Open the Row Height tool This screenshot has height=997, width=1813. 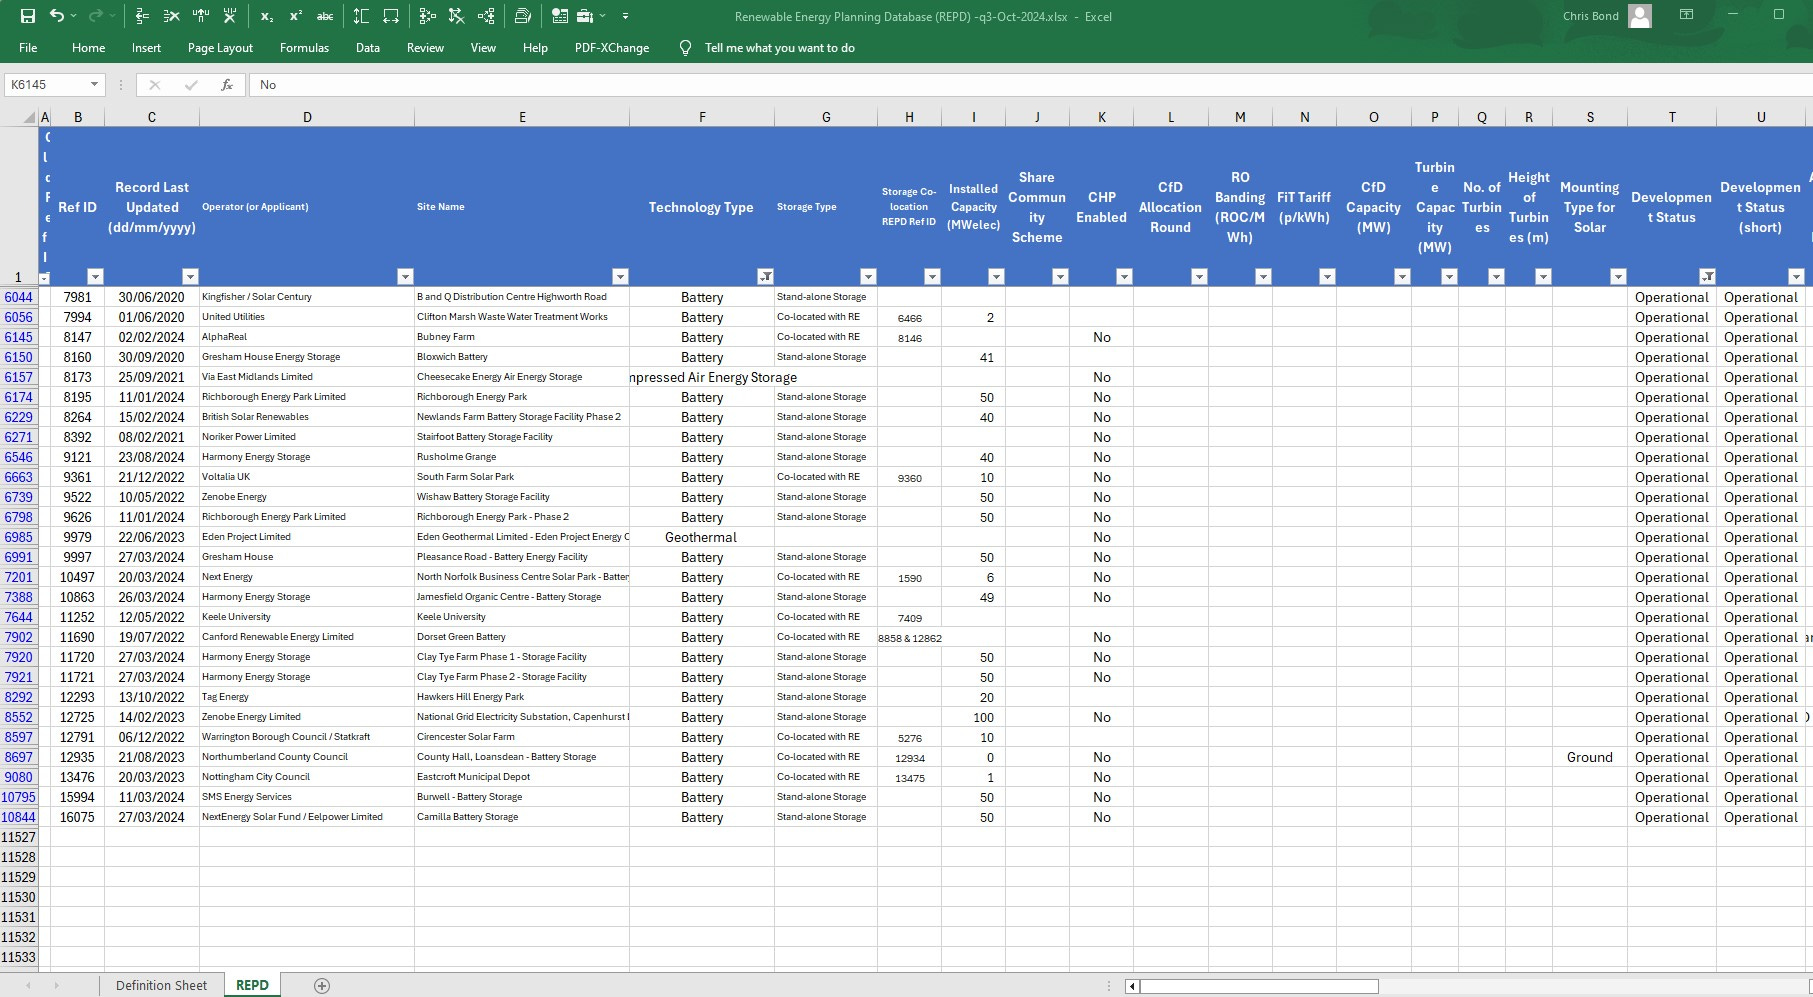click(361, 16)
